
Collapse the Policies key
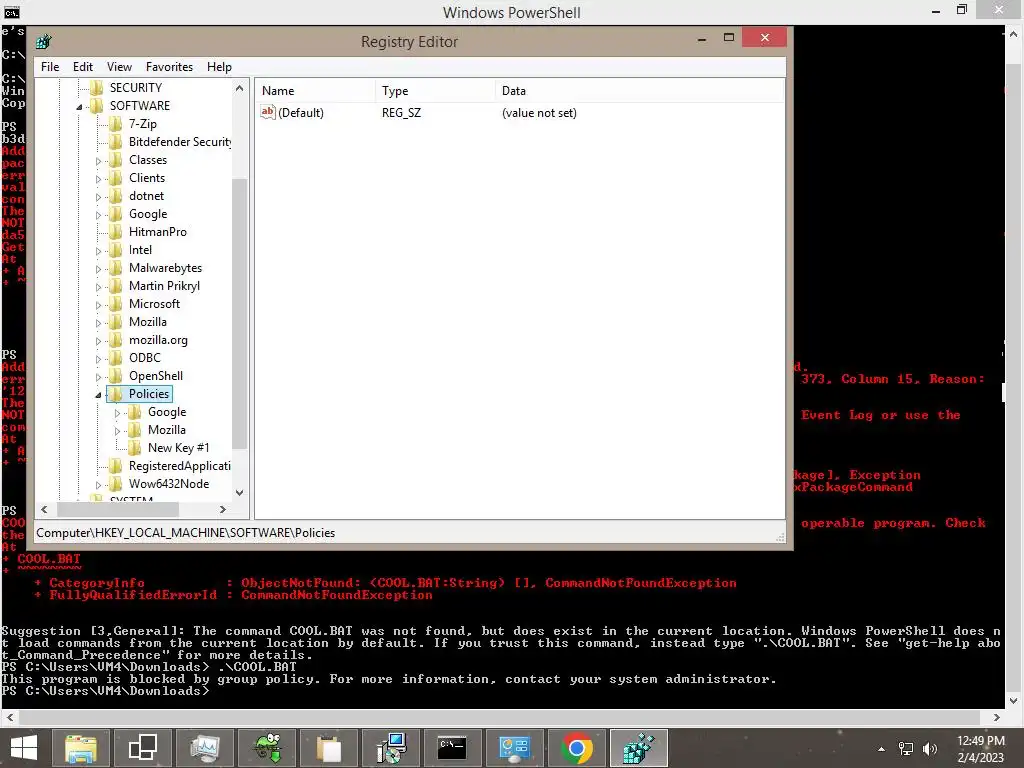coord(98,394)
